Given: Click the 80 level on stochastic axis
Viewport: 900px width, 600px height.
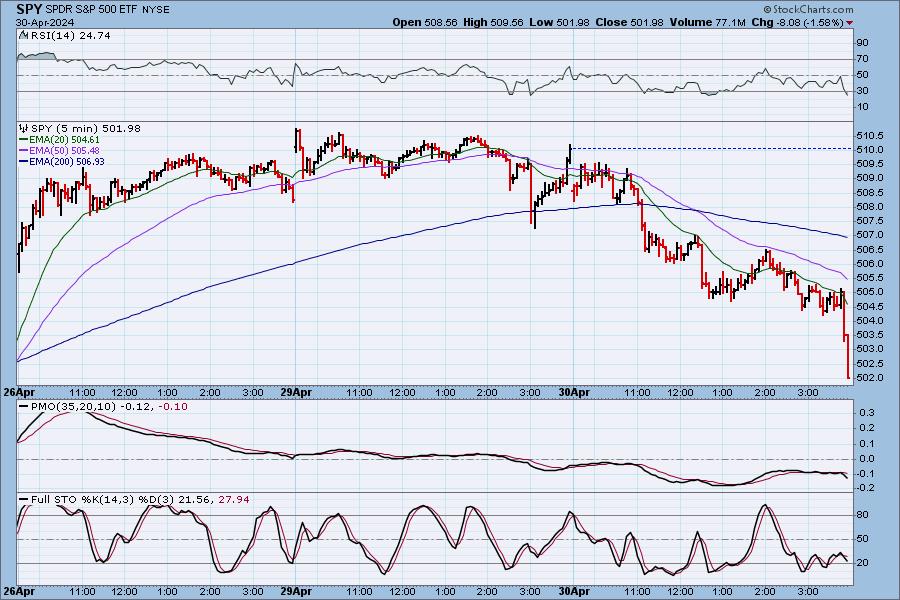Looking at the screenshot, I should point(862,515).
